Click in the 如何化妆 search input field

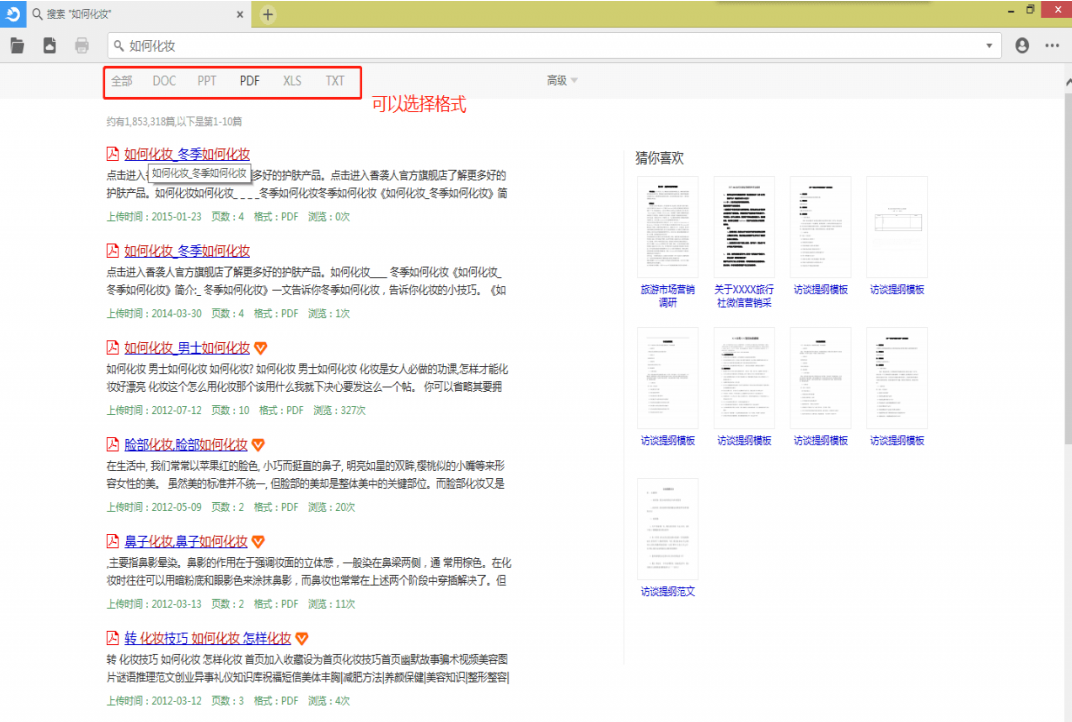click(550, 46)
